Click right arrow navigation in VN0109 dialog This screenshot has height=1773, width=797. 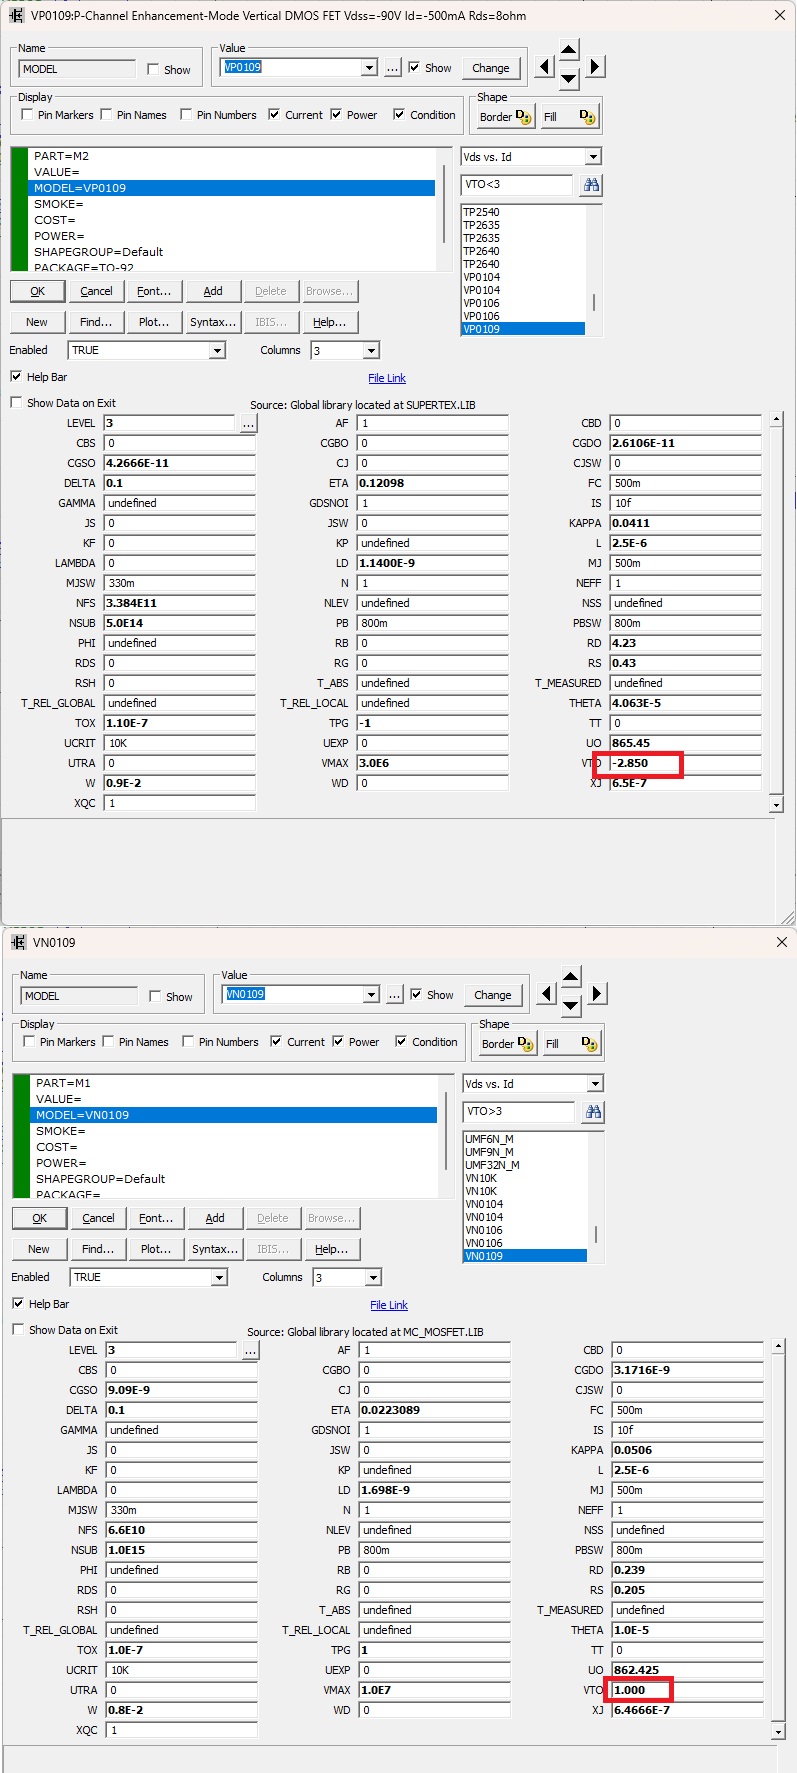(597, 994)
